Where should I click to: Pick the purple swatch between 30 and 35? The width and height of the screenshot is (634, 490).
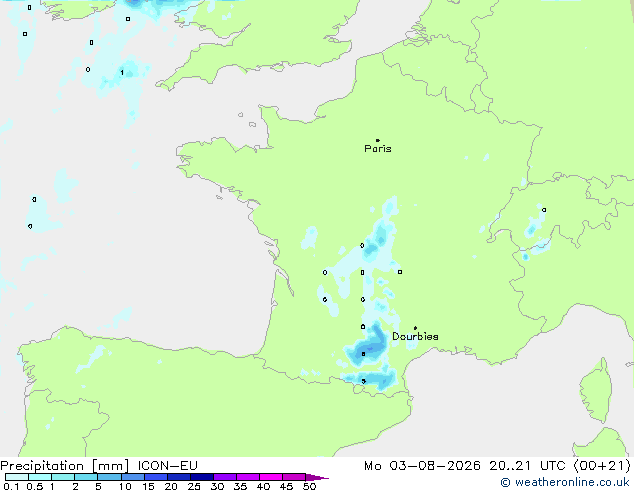[x=225, y=477]
